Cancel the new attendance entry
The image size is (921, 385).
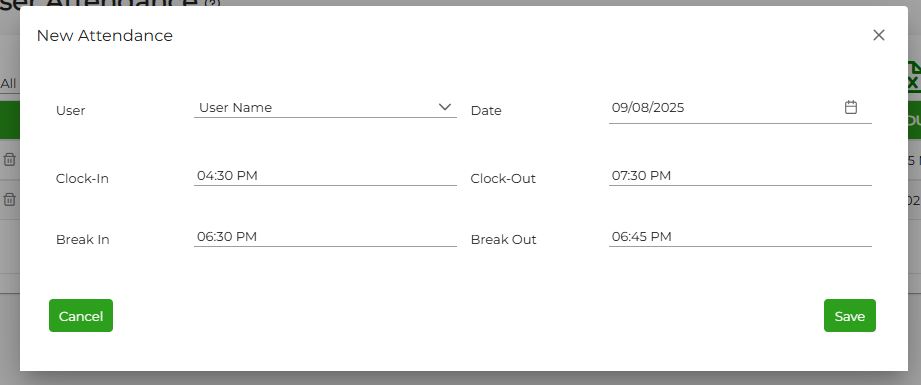click(80, 316)
